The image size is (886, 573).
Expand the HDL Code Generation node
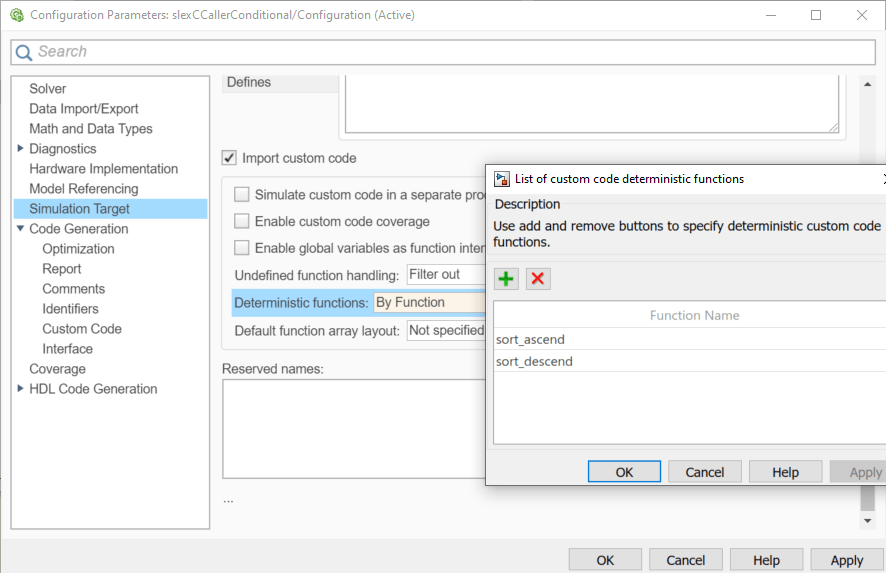pyautogui.click(x=20, y=388)
